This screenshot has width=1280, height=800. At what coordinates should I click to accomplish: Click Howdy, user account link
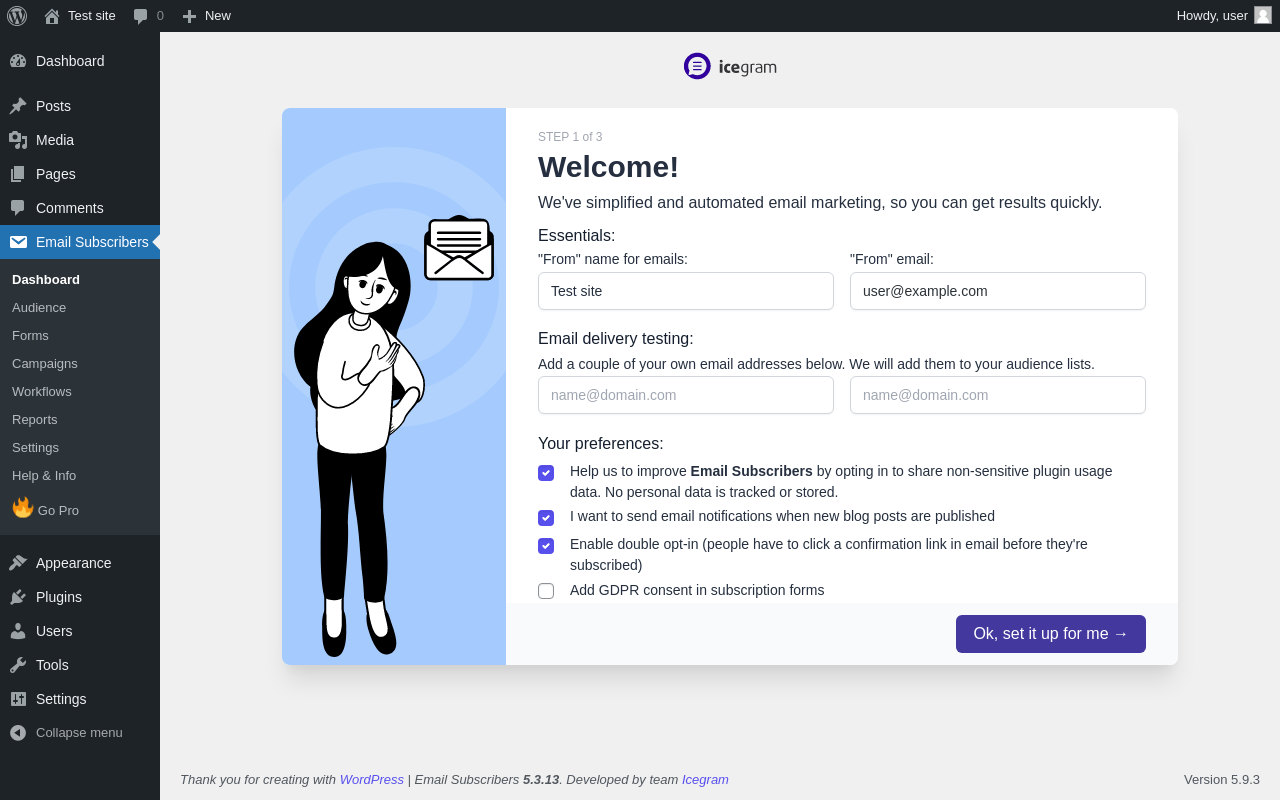click(1224, 16)
